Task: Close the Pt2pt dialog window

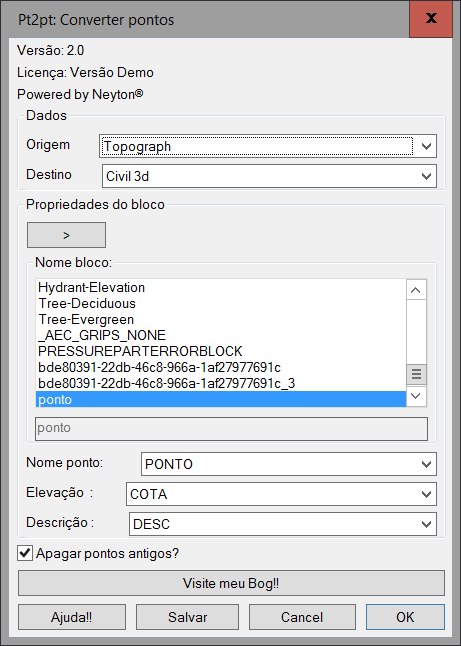Action: pos(431,19)
